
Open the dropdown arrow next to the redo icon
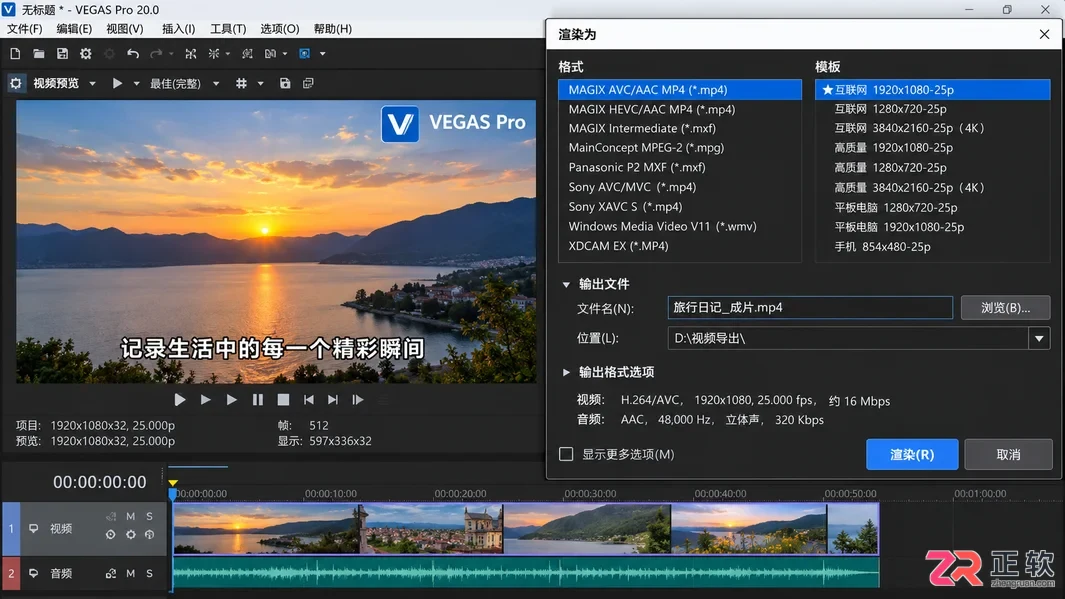click(x=171, y=54)
